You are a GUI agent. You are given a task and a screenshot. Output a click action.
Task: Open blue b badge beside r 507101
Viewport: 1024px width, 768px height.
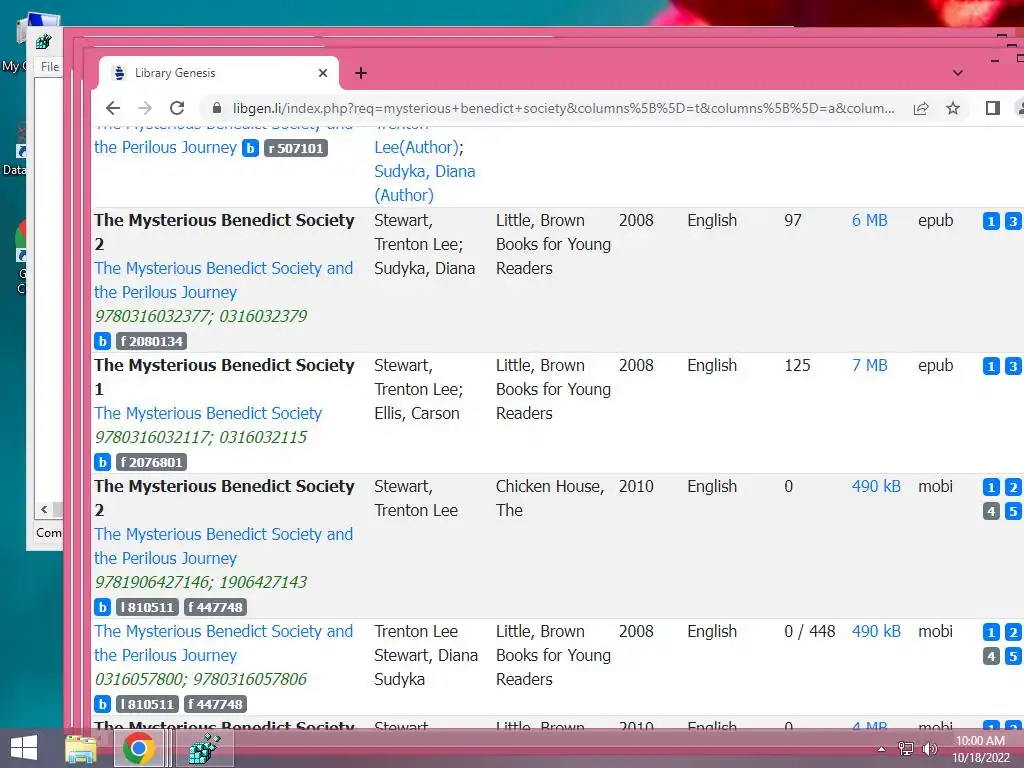click(250, 148)
